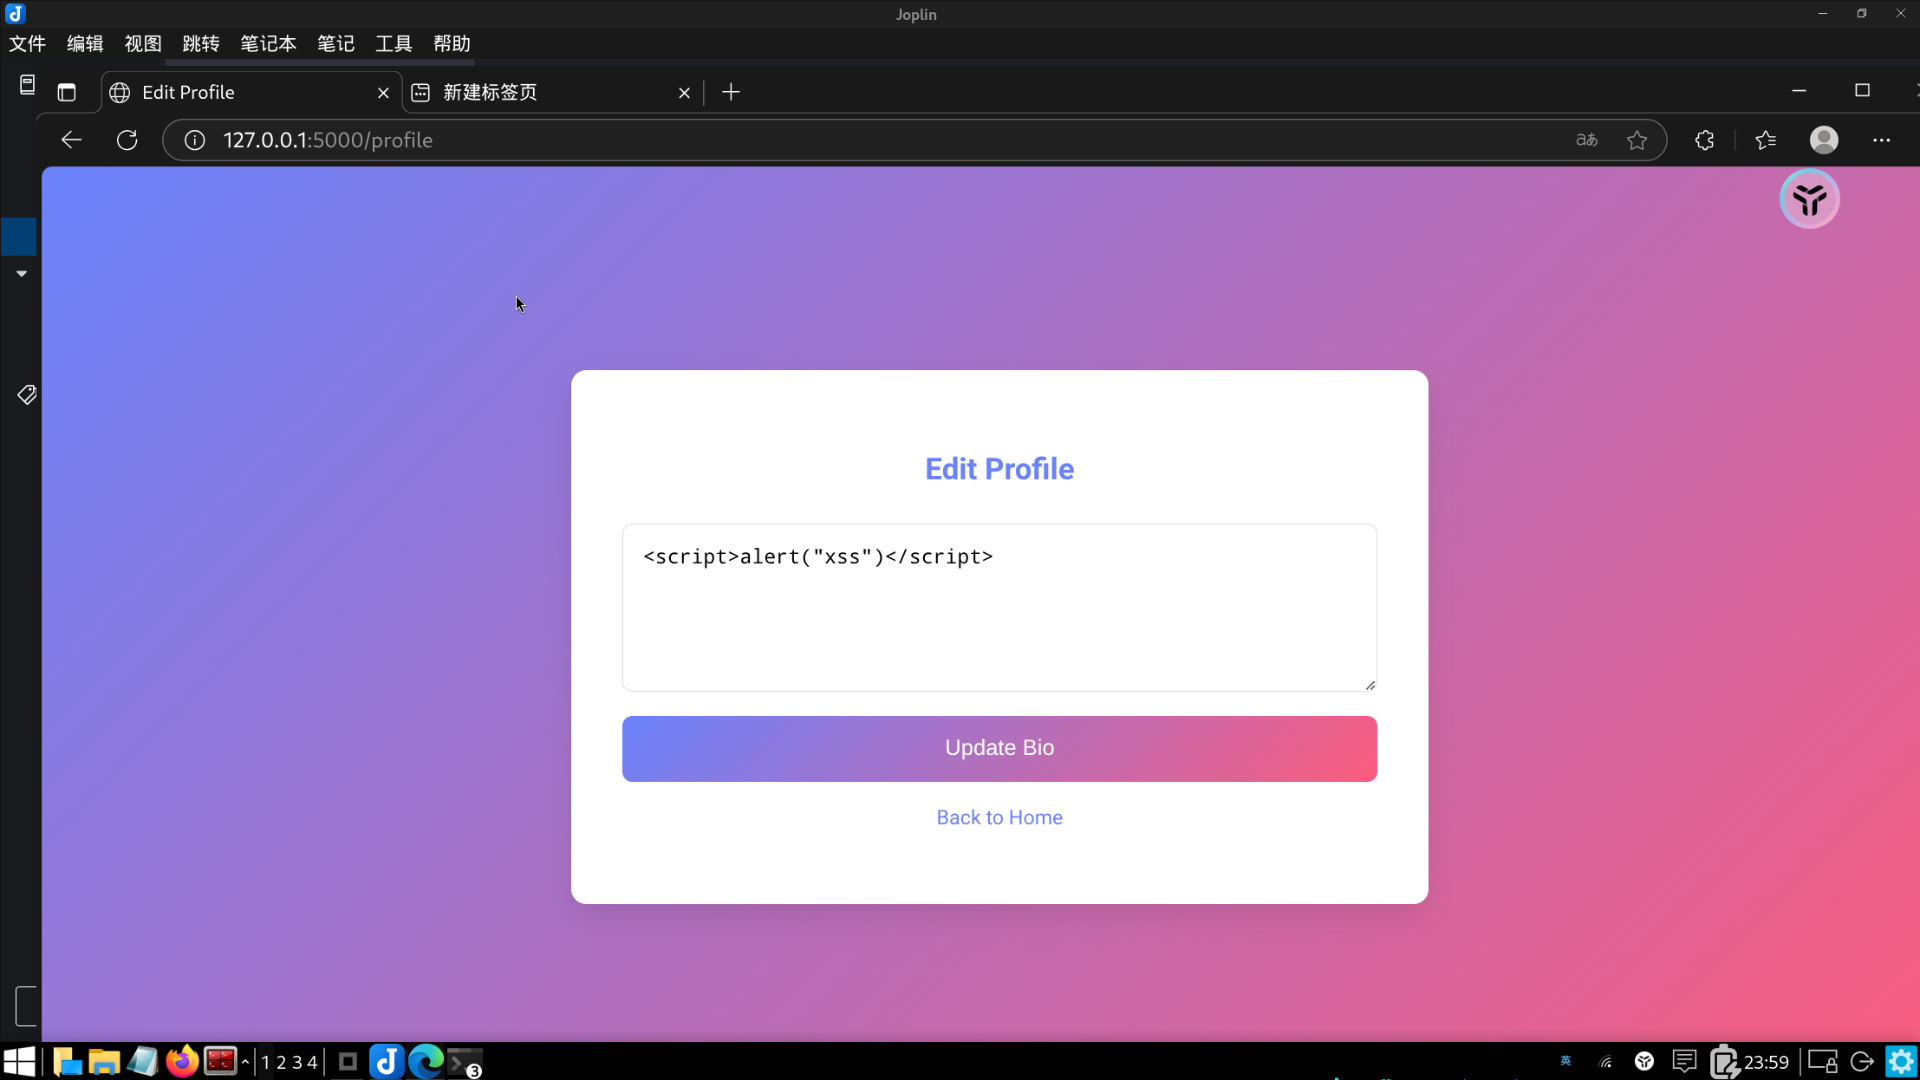
Task: Open the translate page icon
Action: tap(1587, 140)
